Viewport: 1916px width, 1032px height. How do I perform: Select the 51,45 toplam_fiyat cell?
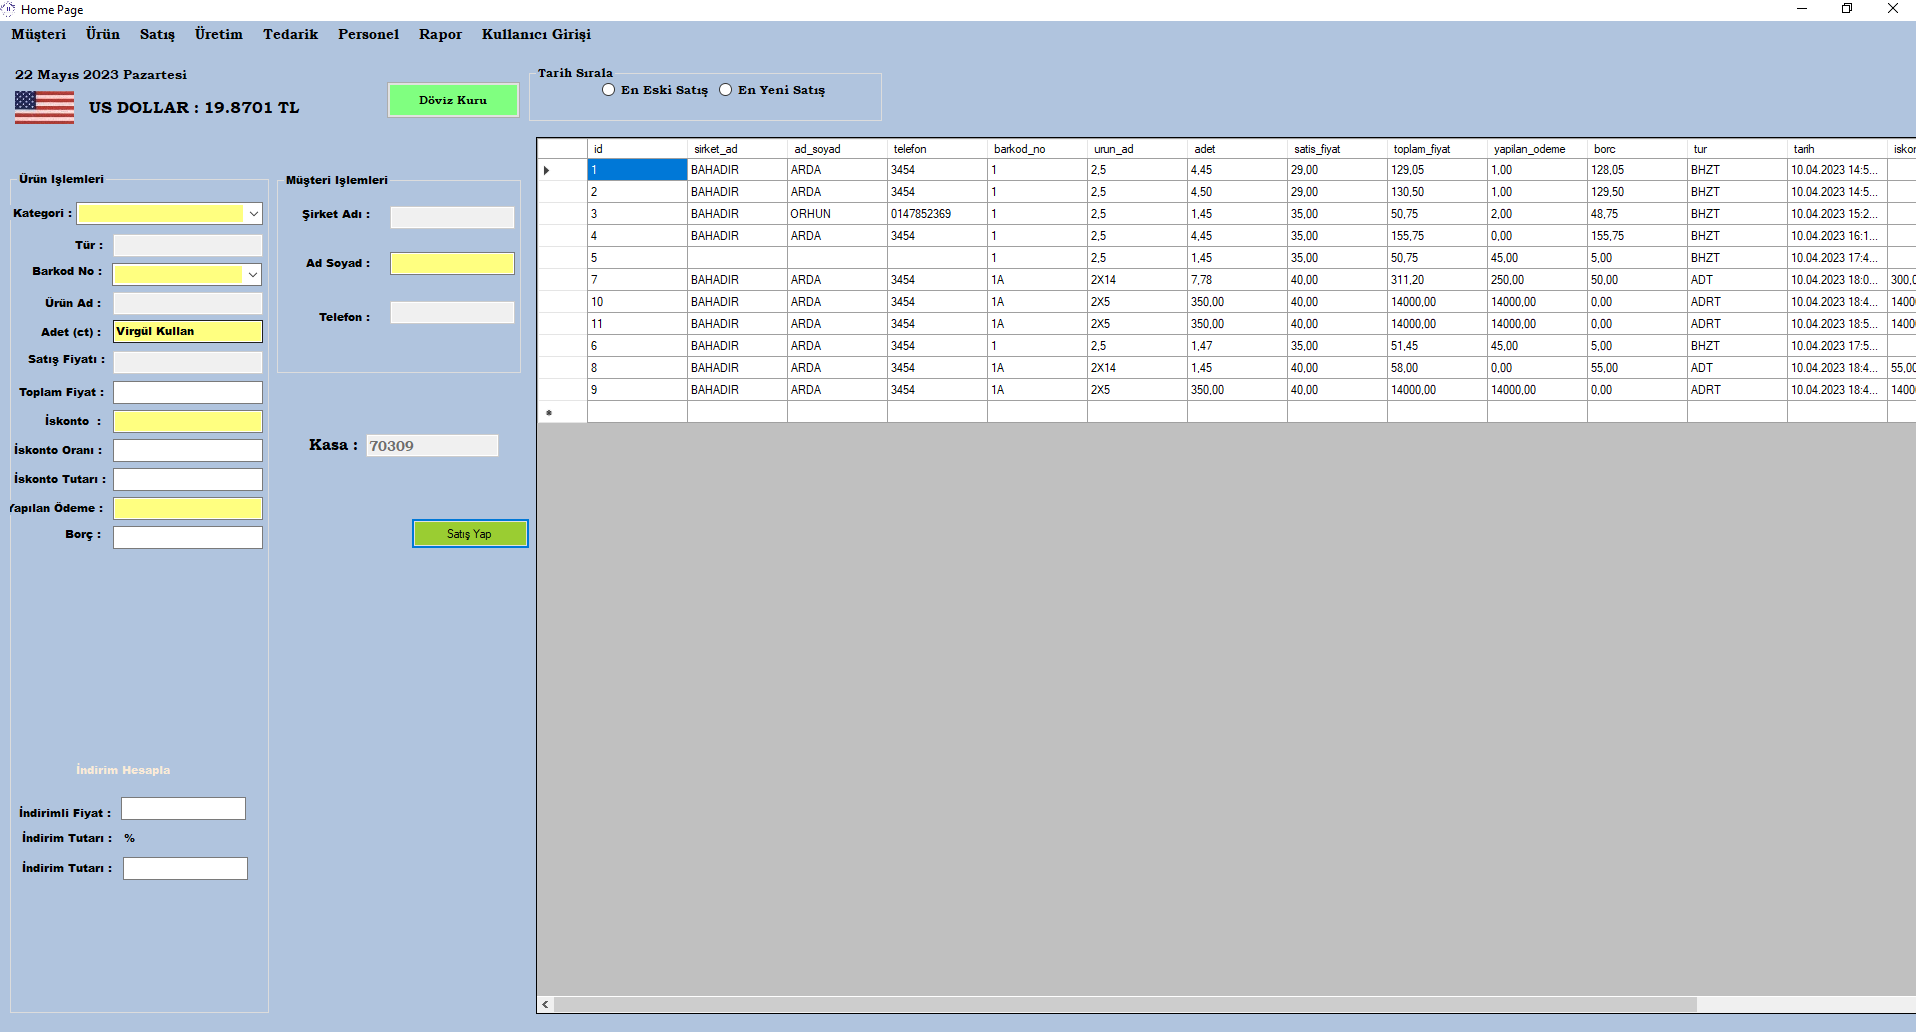click(x=1437, y=346)
